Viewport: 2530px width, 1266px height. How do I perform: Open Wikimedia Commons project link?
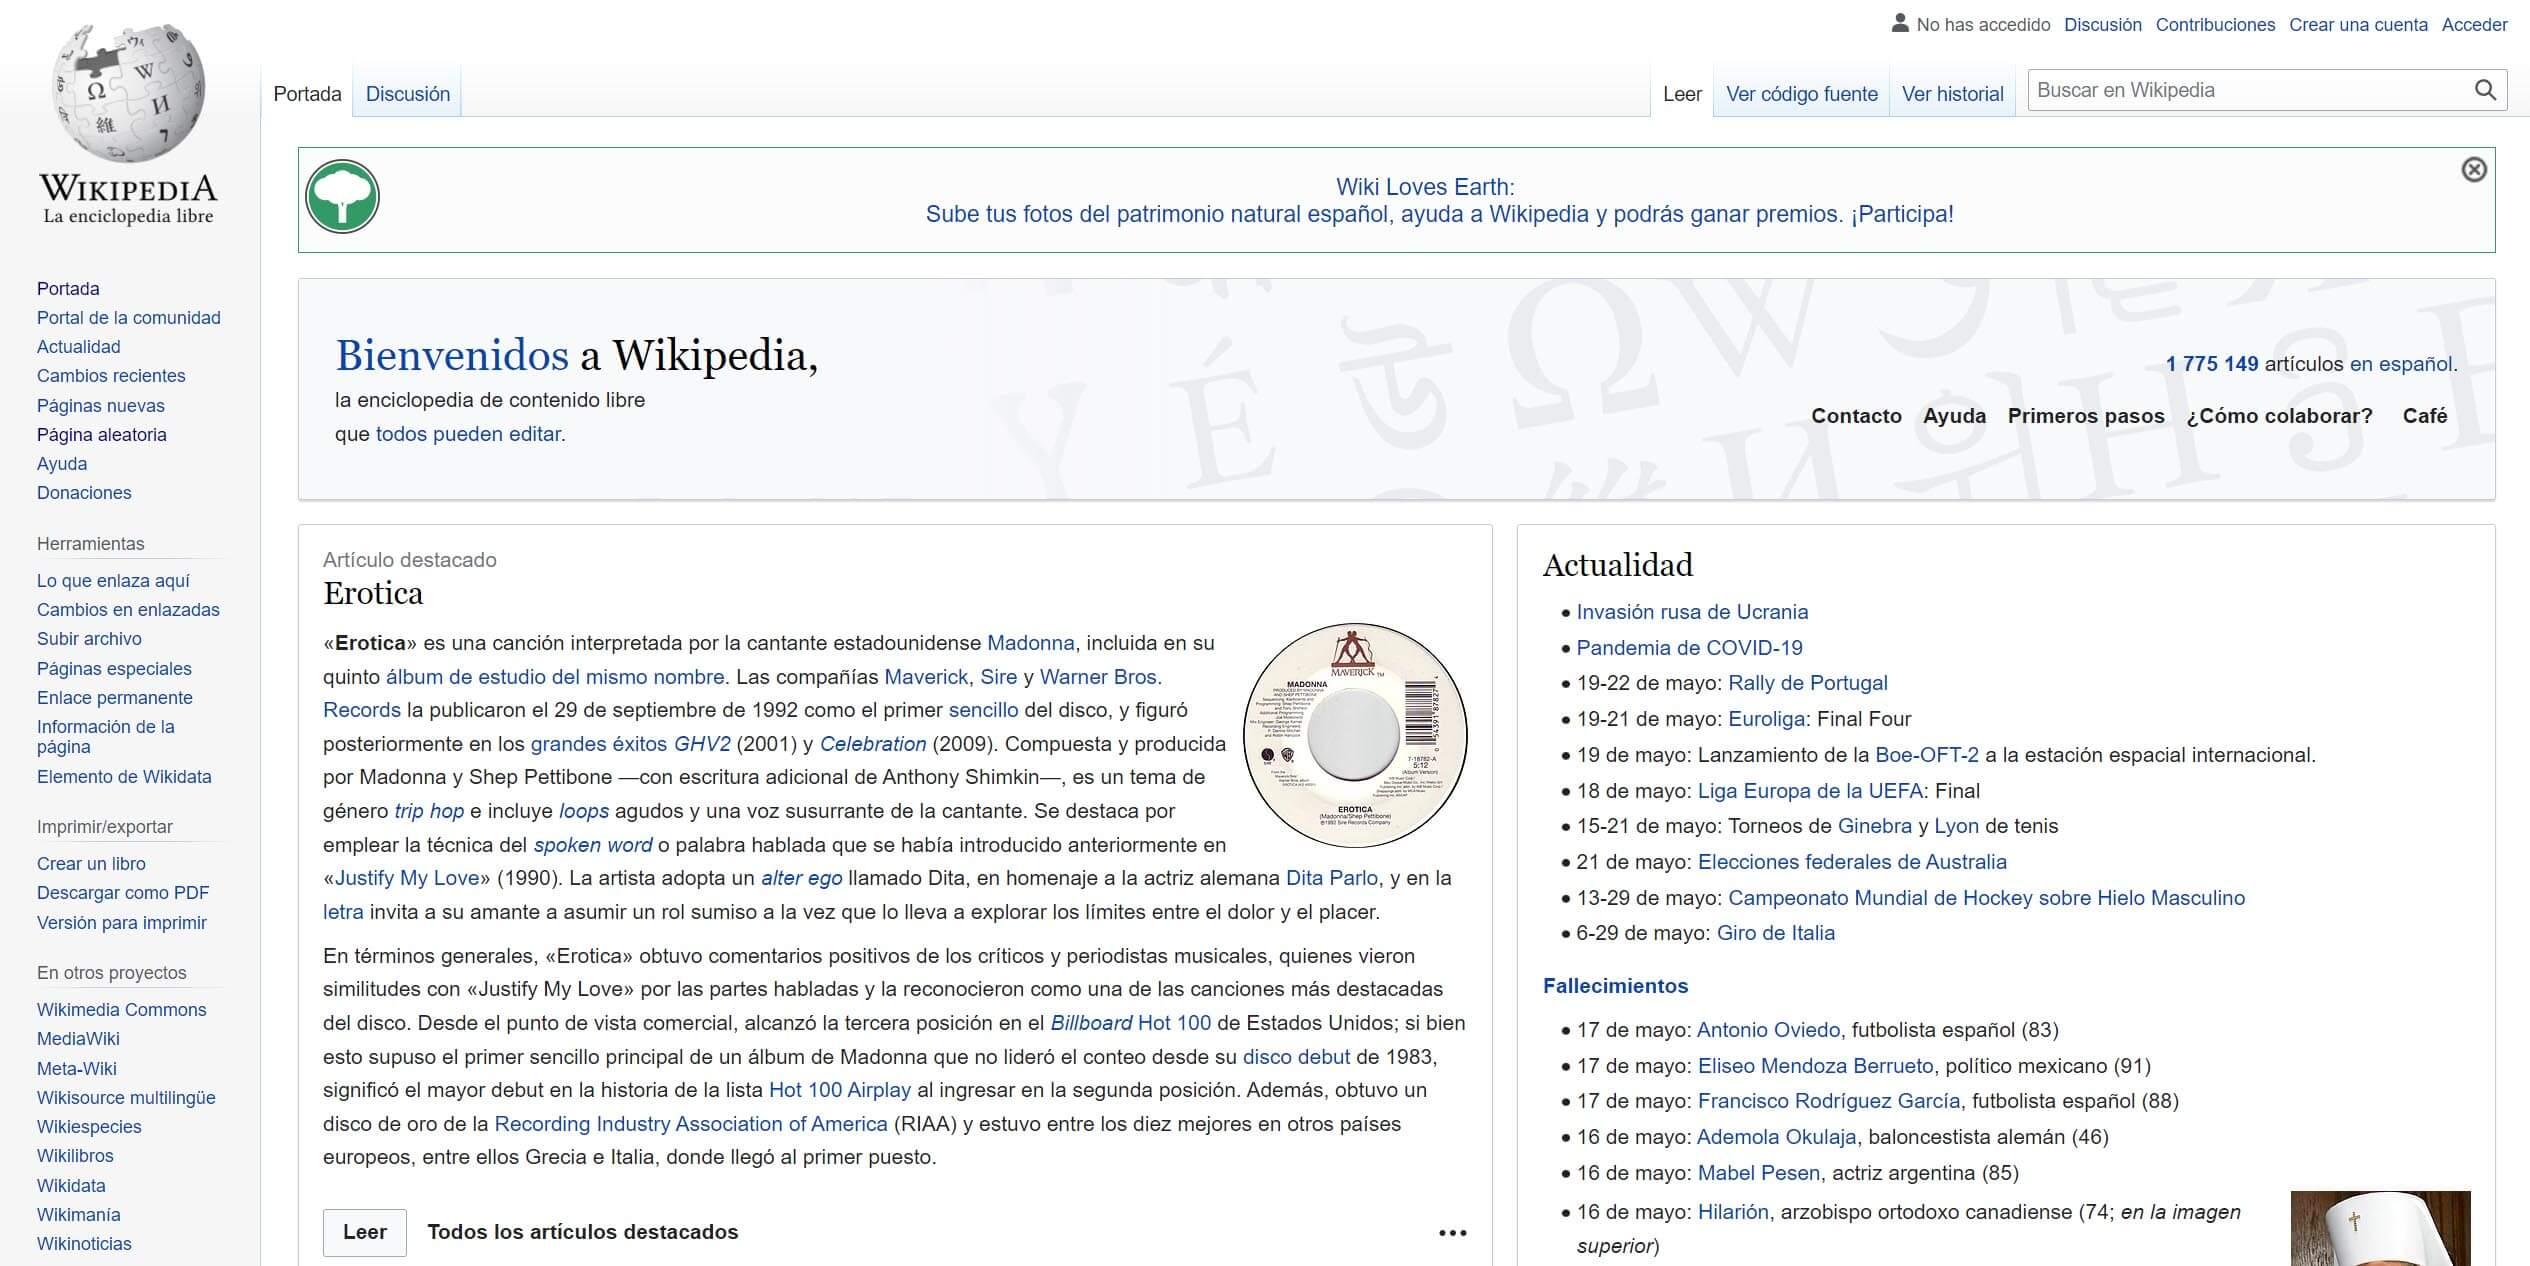tap(122, 1010)
